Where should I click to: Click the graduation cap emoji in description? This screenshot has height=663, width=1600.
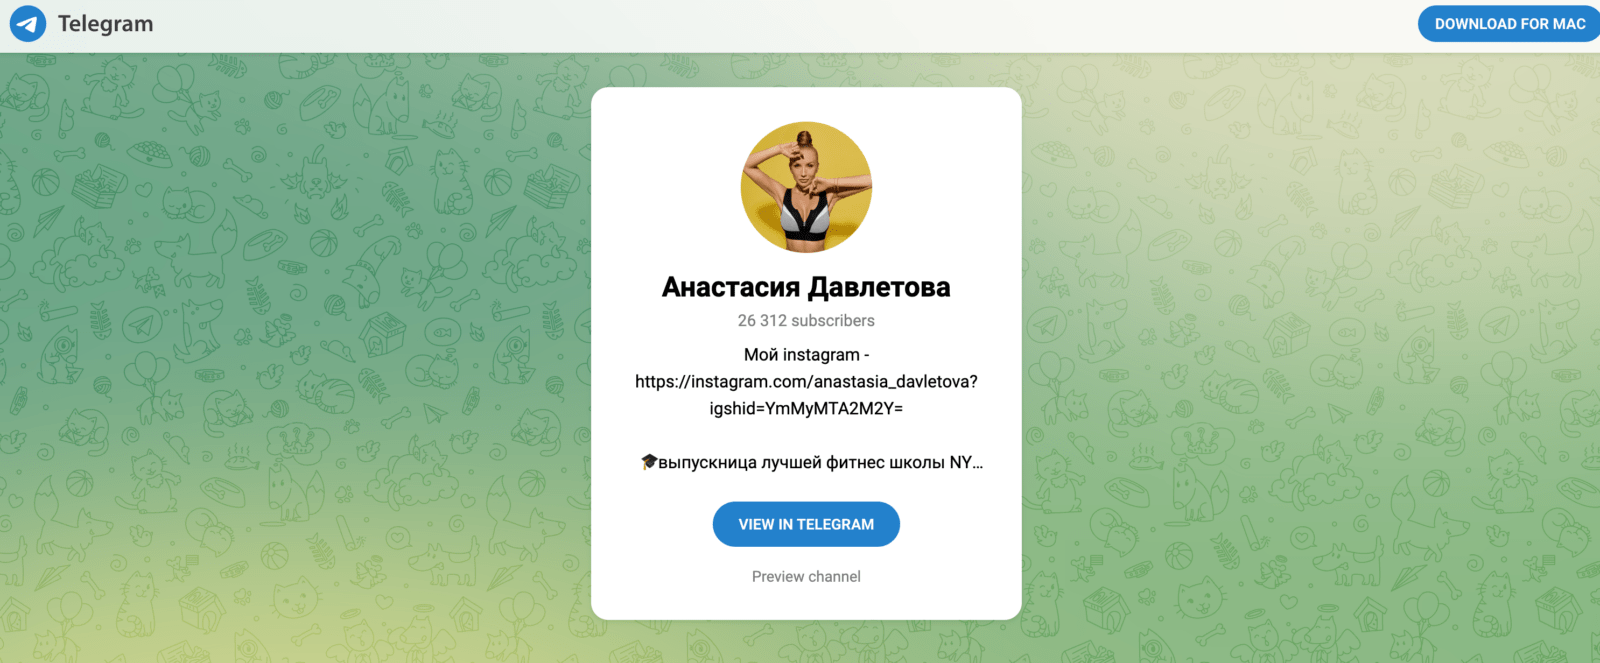point(649,462)
